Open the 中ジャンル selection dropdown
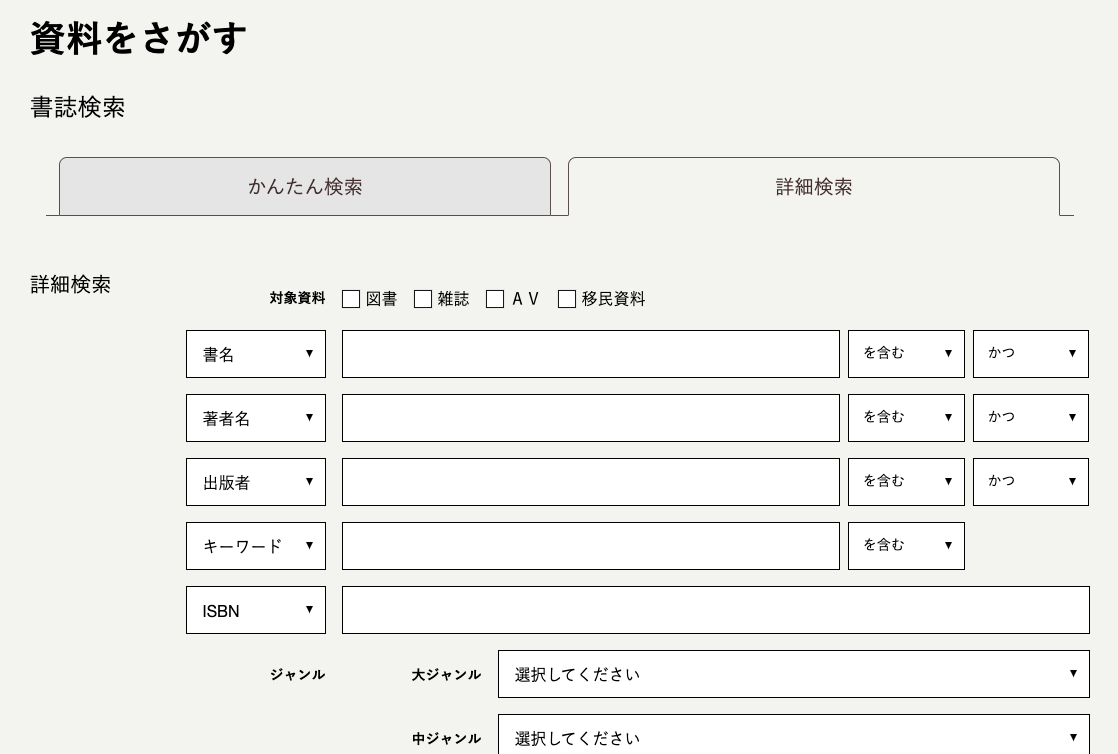 pyautogui.click(x=794, y=735)
